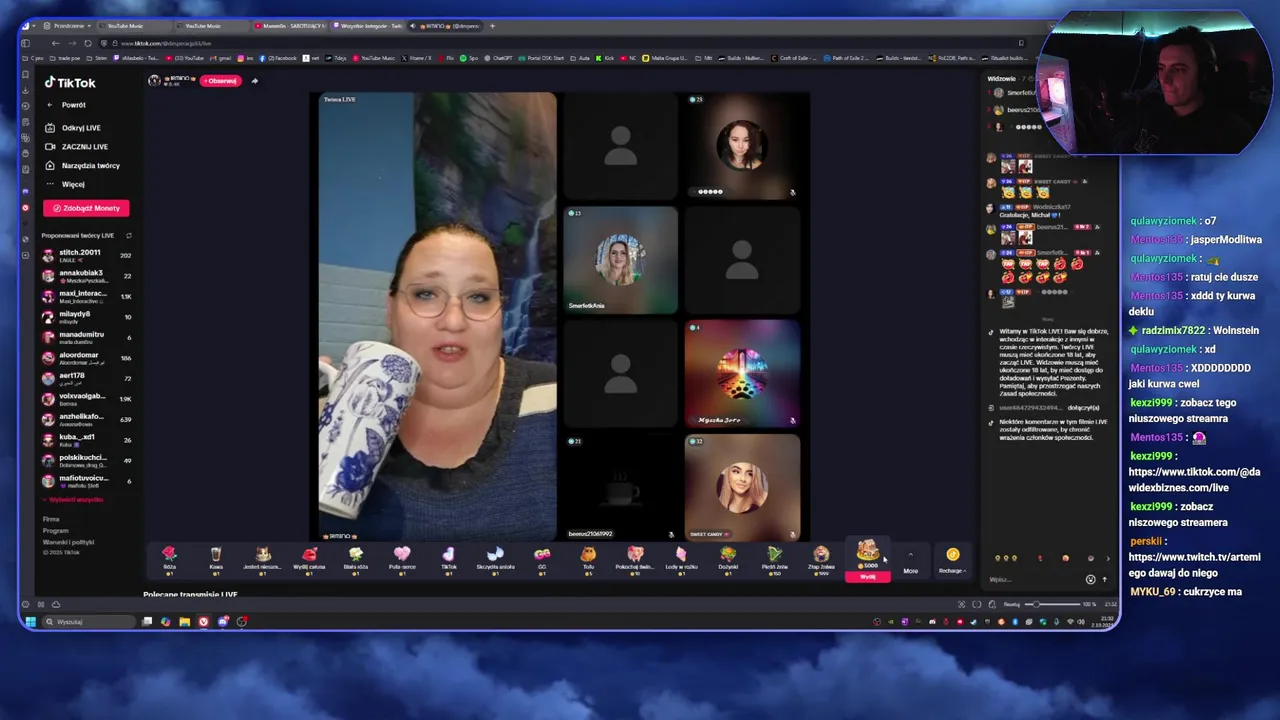Send the Róża rose gift
Viewport: 1280px width, 720px height.
click(x=169, y=559)
